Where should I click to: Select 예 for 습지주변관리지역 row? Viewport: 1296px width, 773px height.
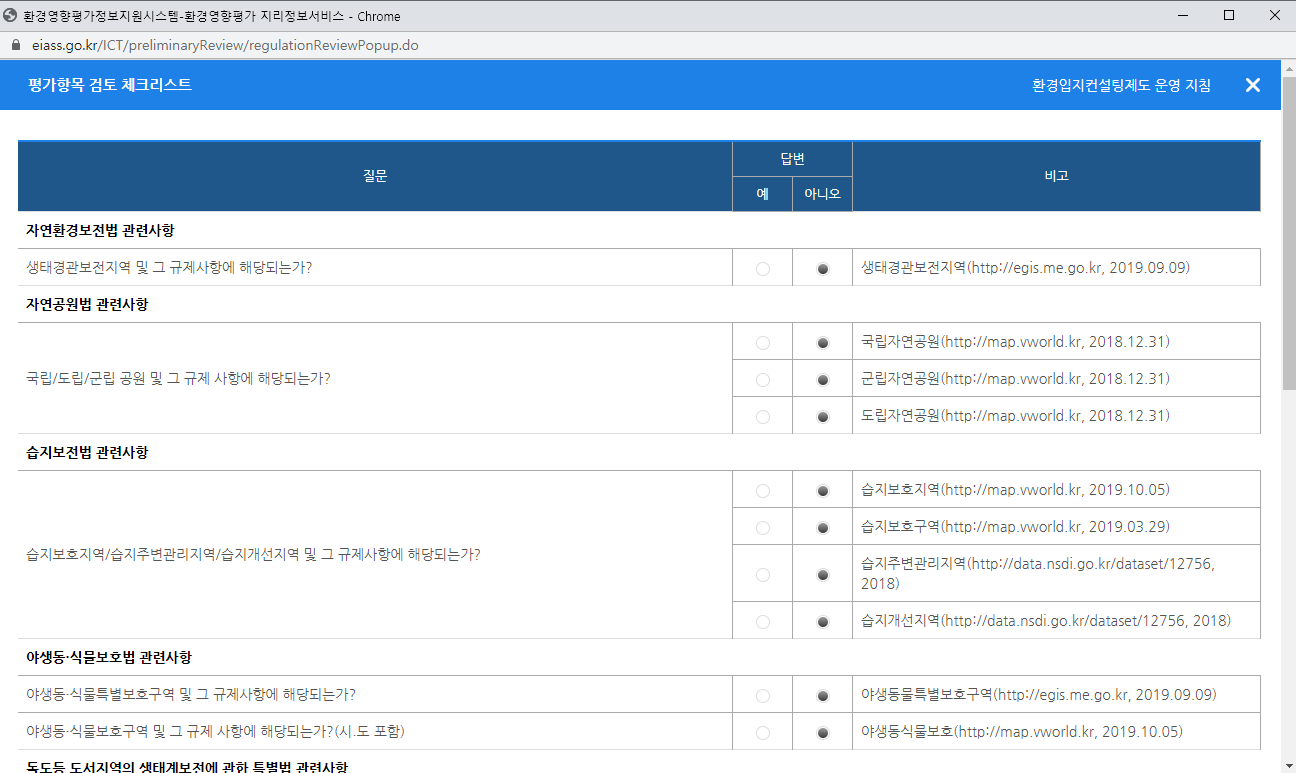(763, 574)
